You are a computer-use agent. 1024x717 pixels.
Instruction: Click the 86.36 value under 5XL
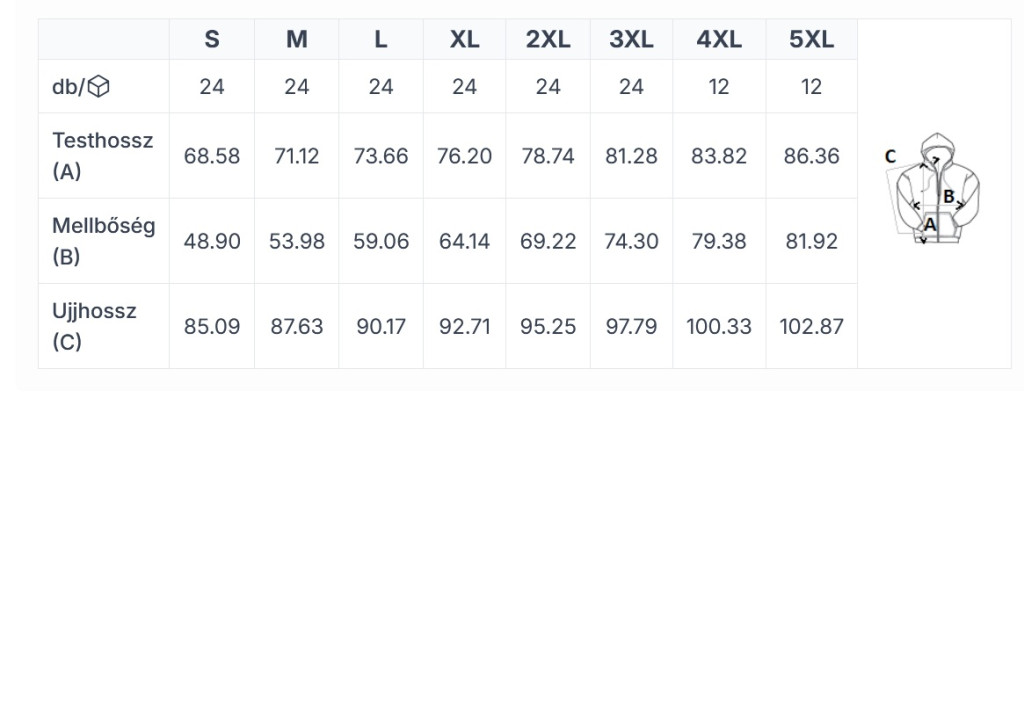[x=811, y=156]
